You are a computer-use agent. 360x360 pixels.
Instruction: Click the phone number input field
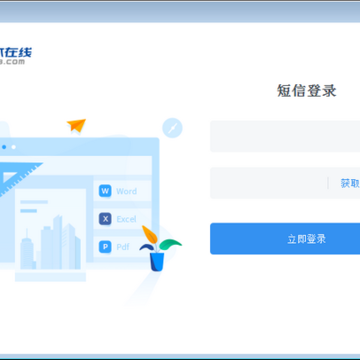point(285,136)
